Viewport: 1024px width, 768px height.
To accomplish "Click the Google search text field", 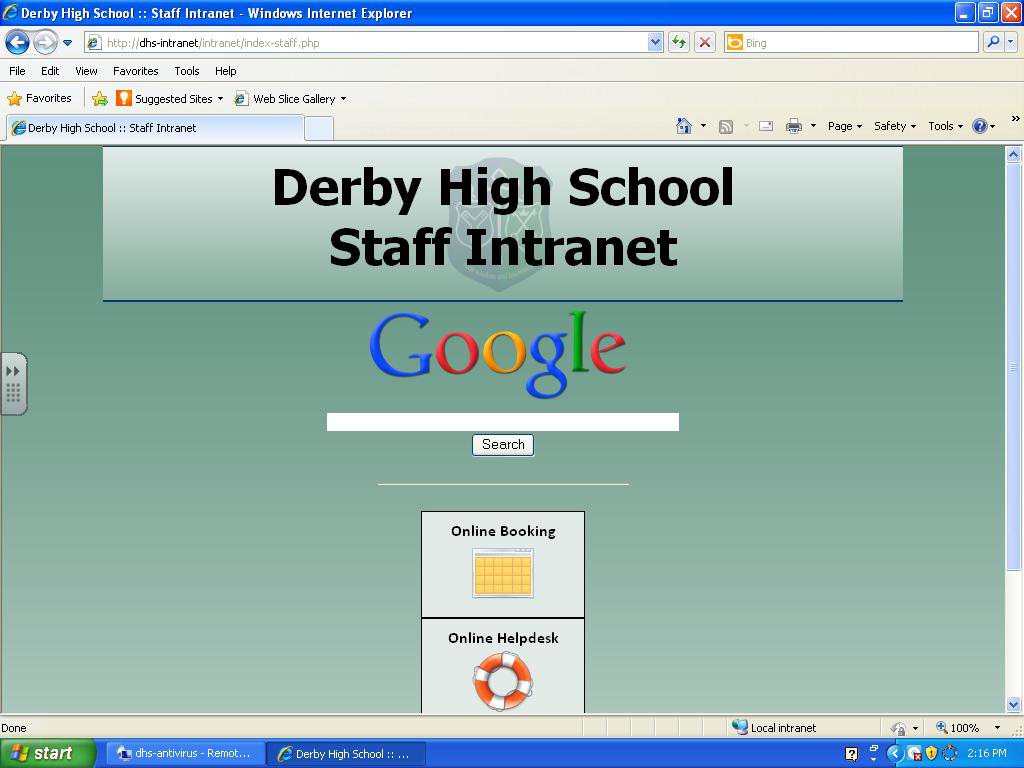I will tap(503, 422).
